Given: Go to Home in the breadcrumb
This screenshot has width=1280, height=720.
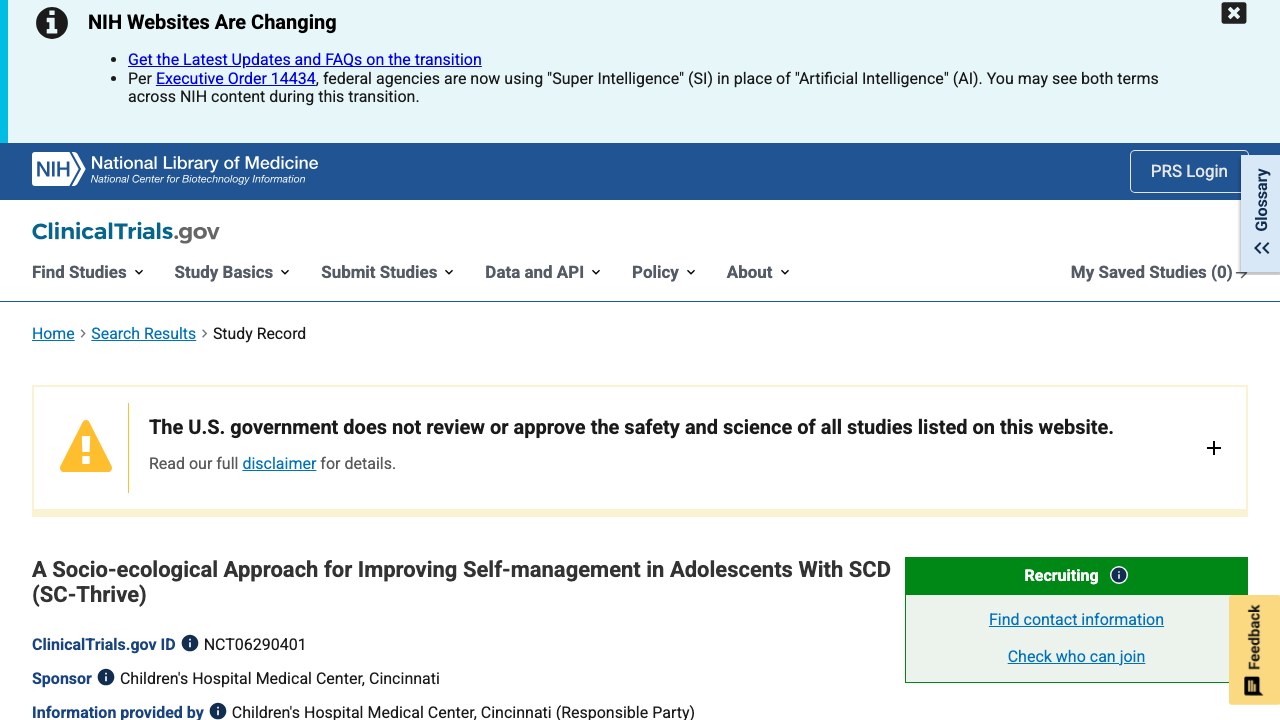Looking at the screenshot, I should click(x=53, y=334).
